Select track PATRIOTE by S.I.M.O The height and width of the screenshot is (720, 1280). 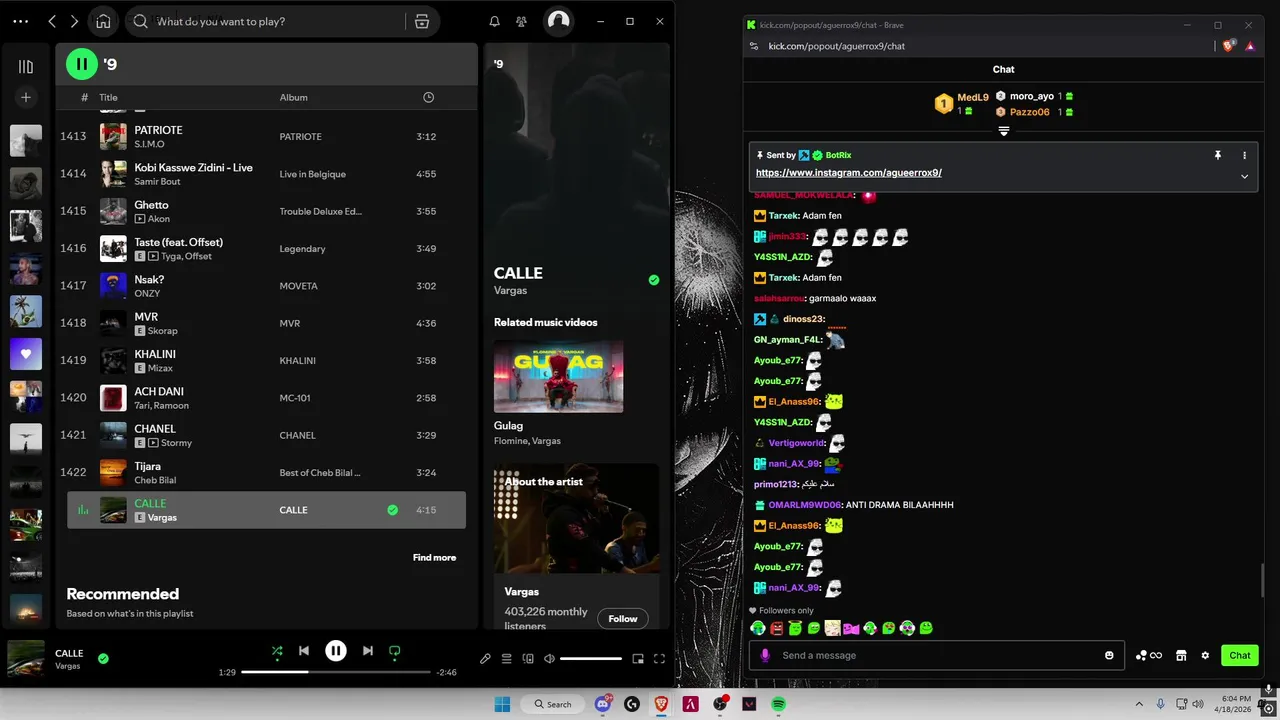266,136
